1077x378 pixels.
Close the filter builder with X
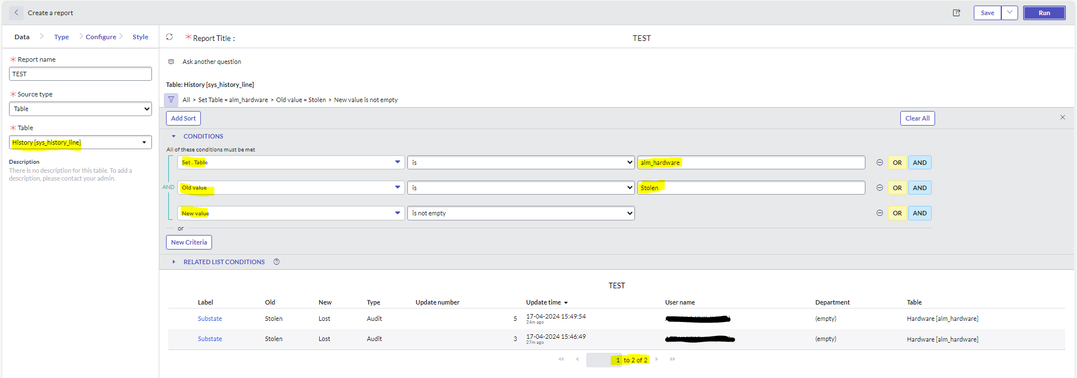1063,118
